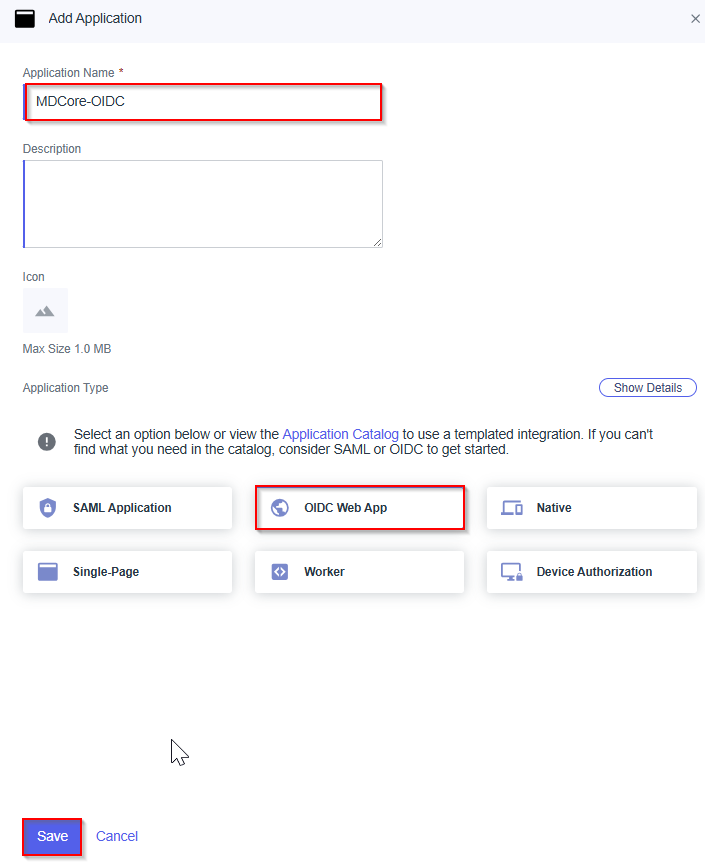The width and height of the screenshot is (705, 863).
Task: Click the OIDC Web App globe icon
Action: click(280, 508)
